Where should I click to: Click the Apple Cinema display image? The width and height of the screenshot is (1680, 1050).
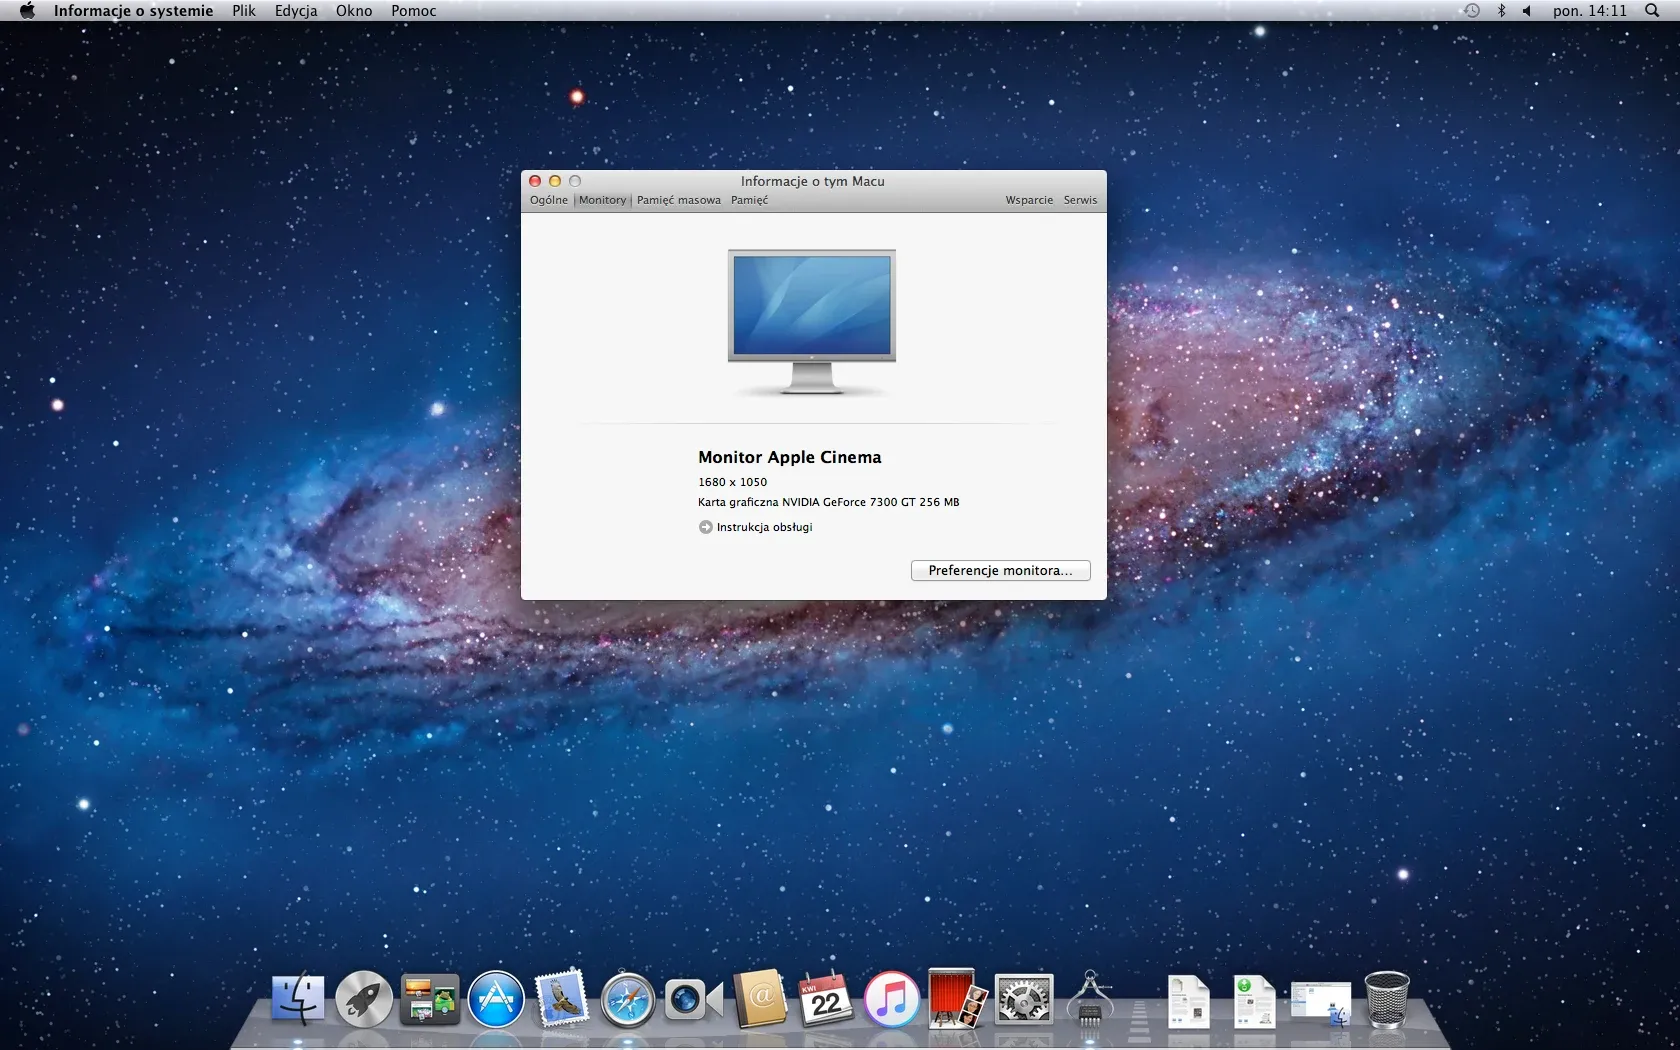[x=812, y=322]
